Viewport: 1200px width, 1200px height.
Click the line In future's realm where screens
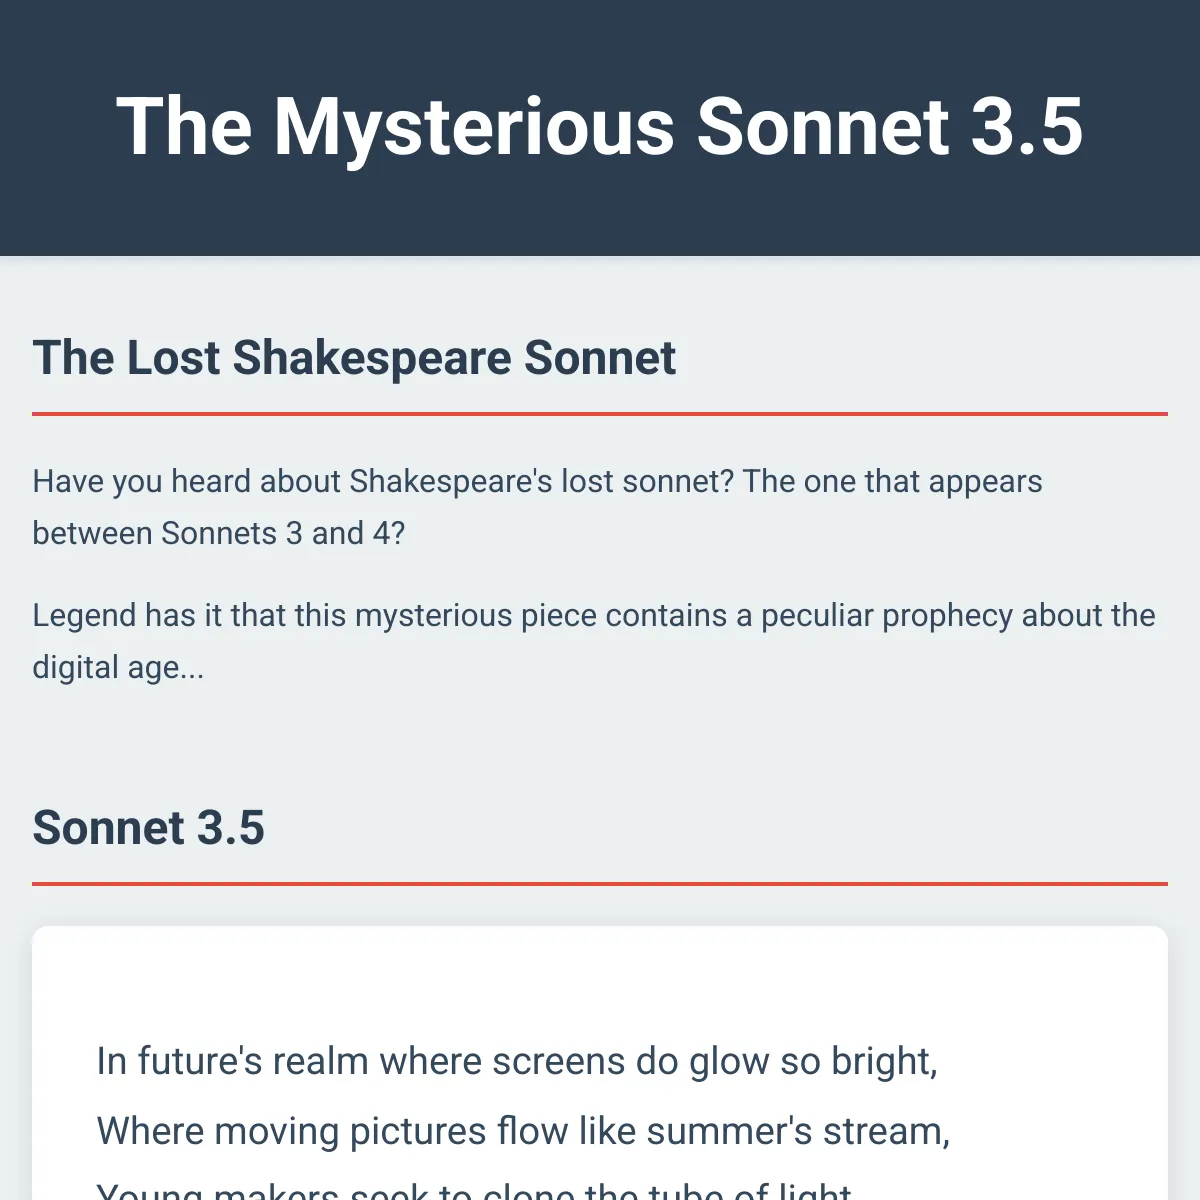pyautogui.click(x=517, y=1062)
